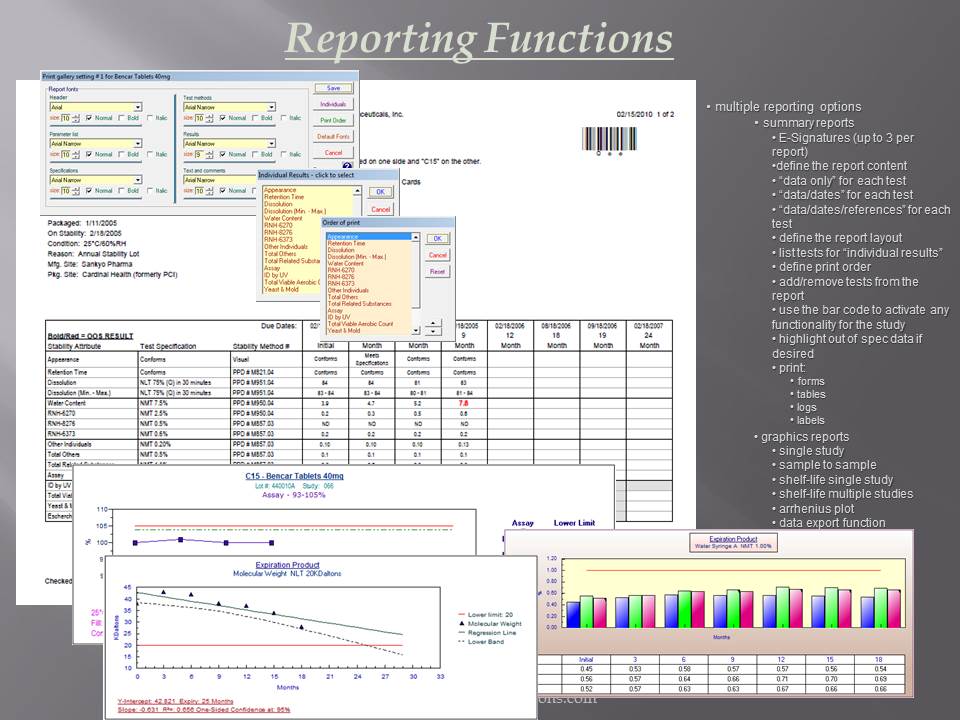The height and width of the screenshot is (720, 960).
Task: Enable Italic for the Results font
Action: 283,155
